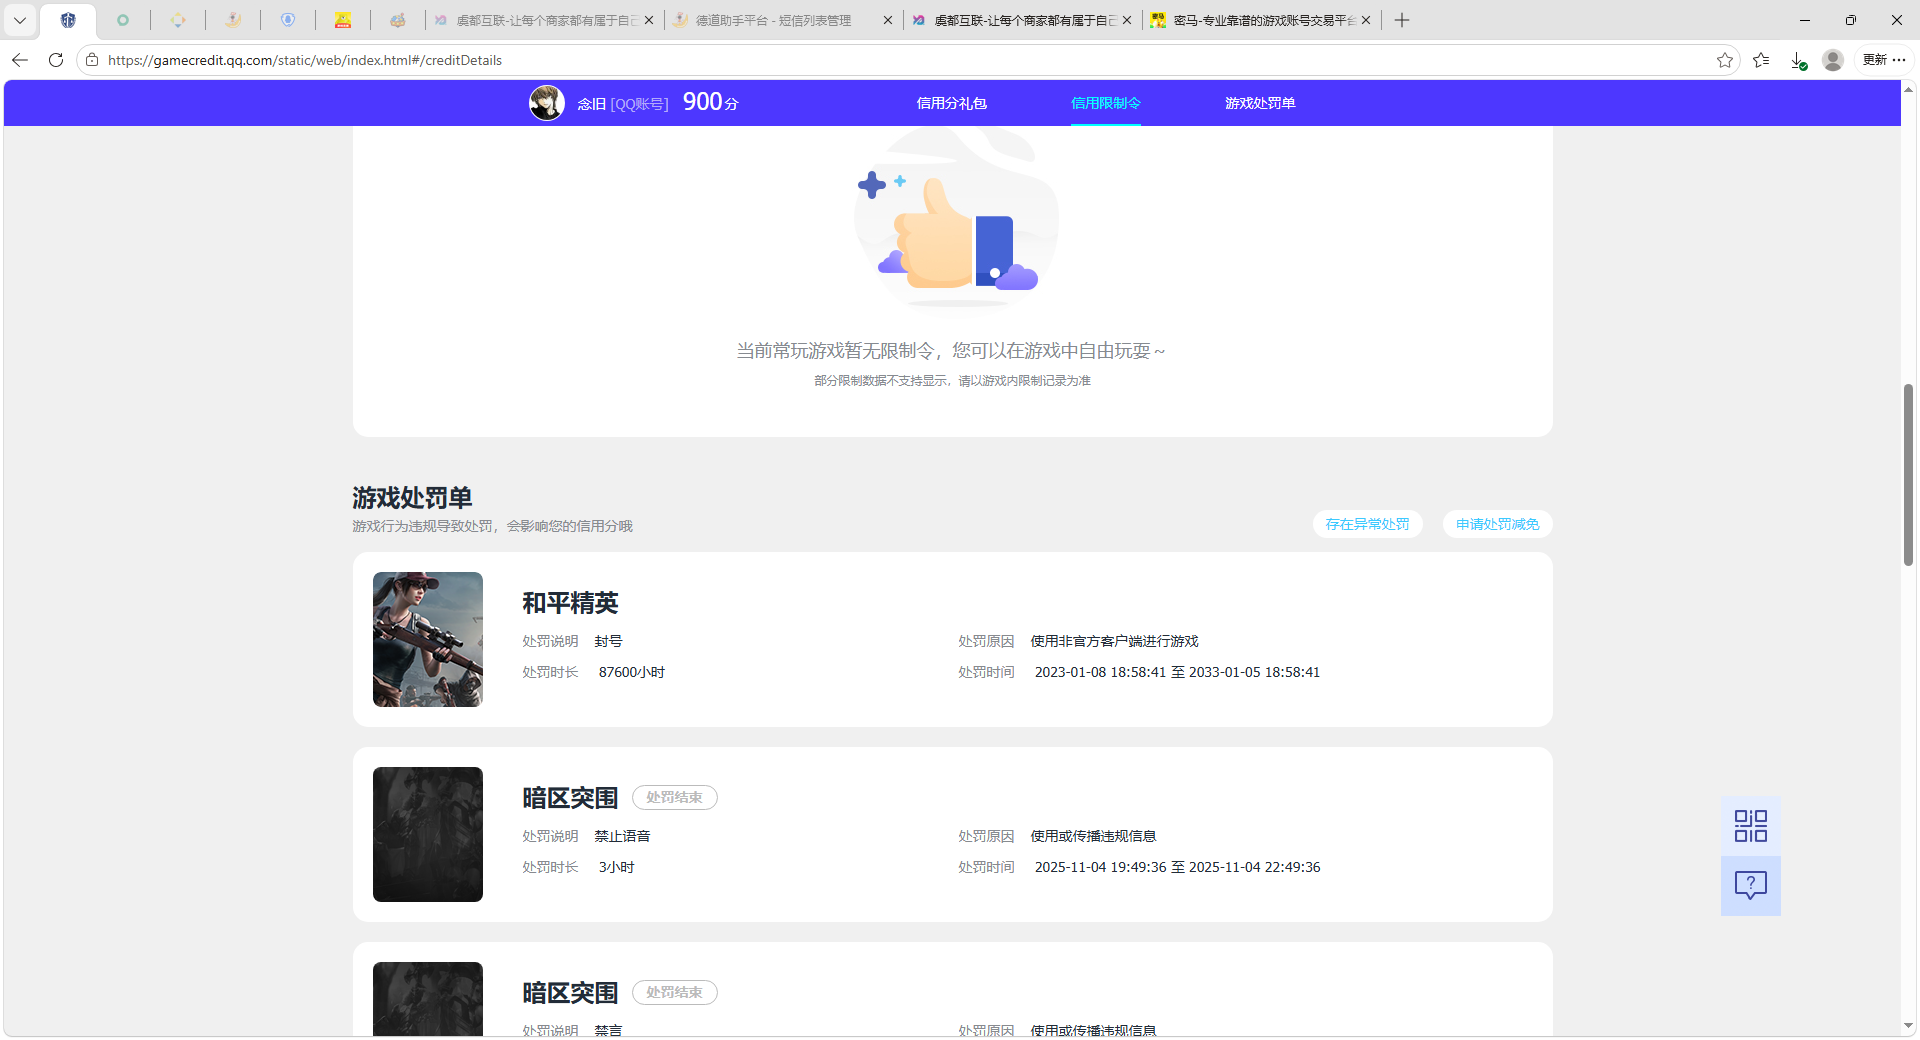Click the 87600小时 penalty duration
Viewport: 1920px width, 1040px height.
click(632, 672)
